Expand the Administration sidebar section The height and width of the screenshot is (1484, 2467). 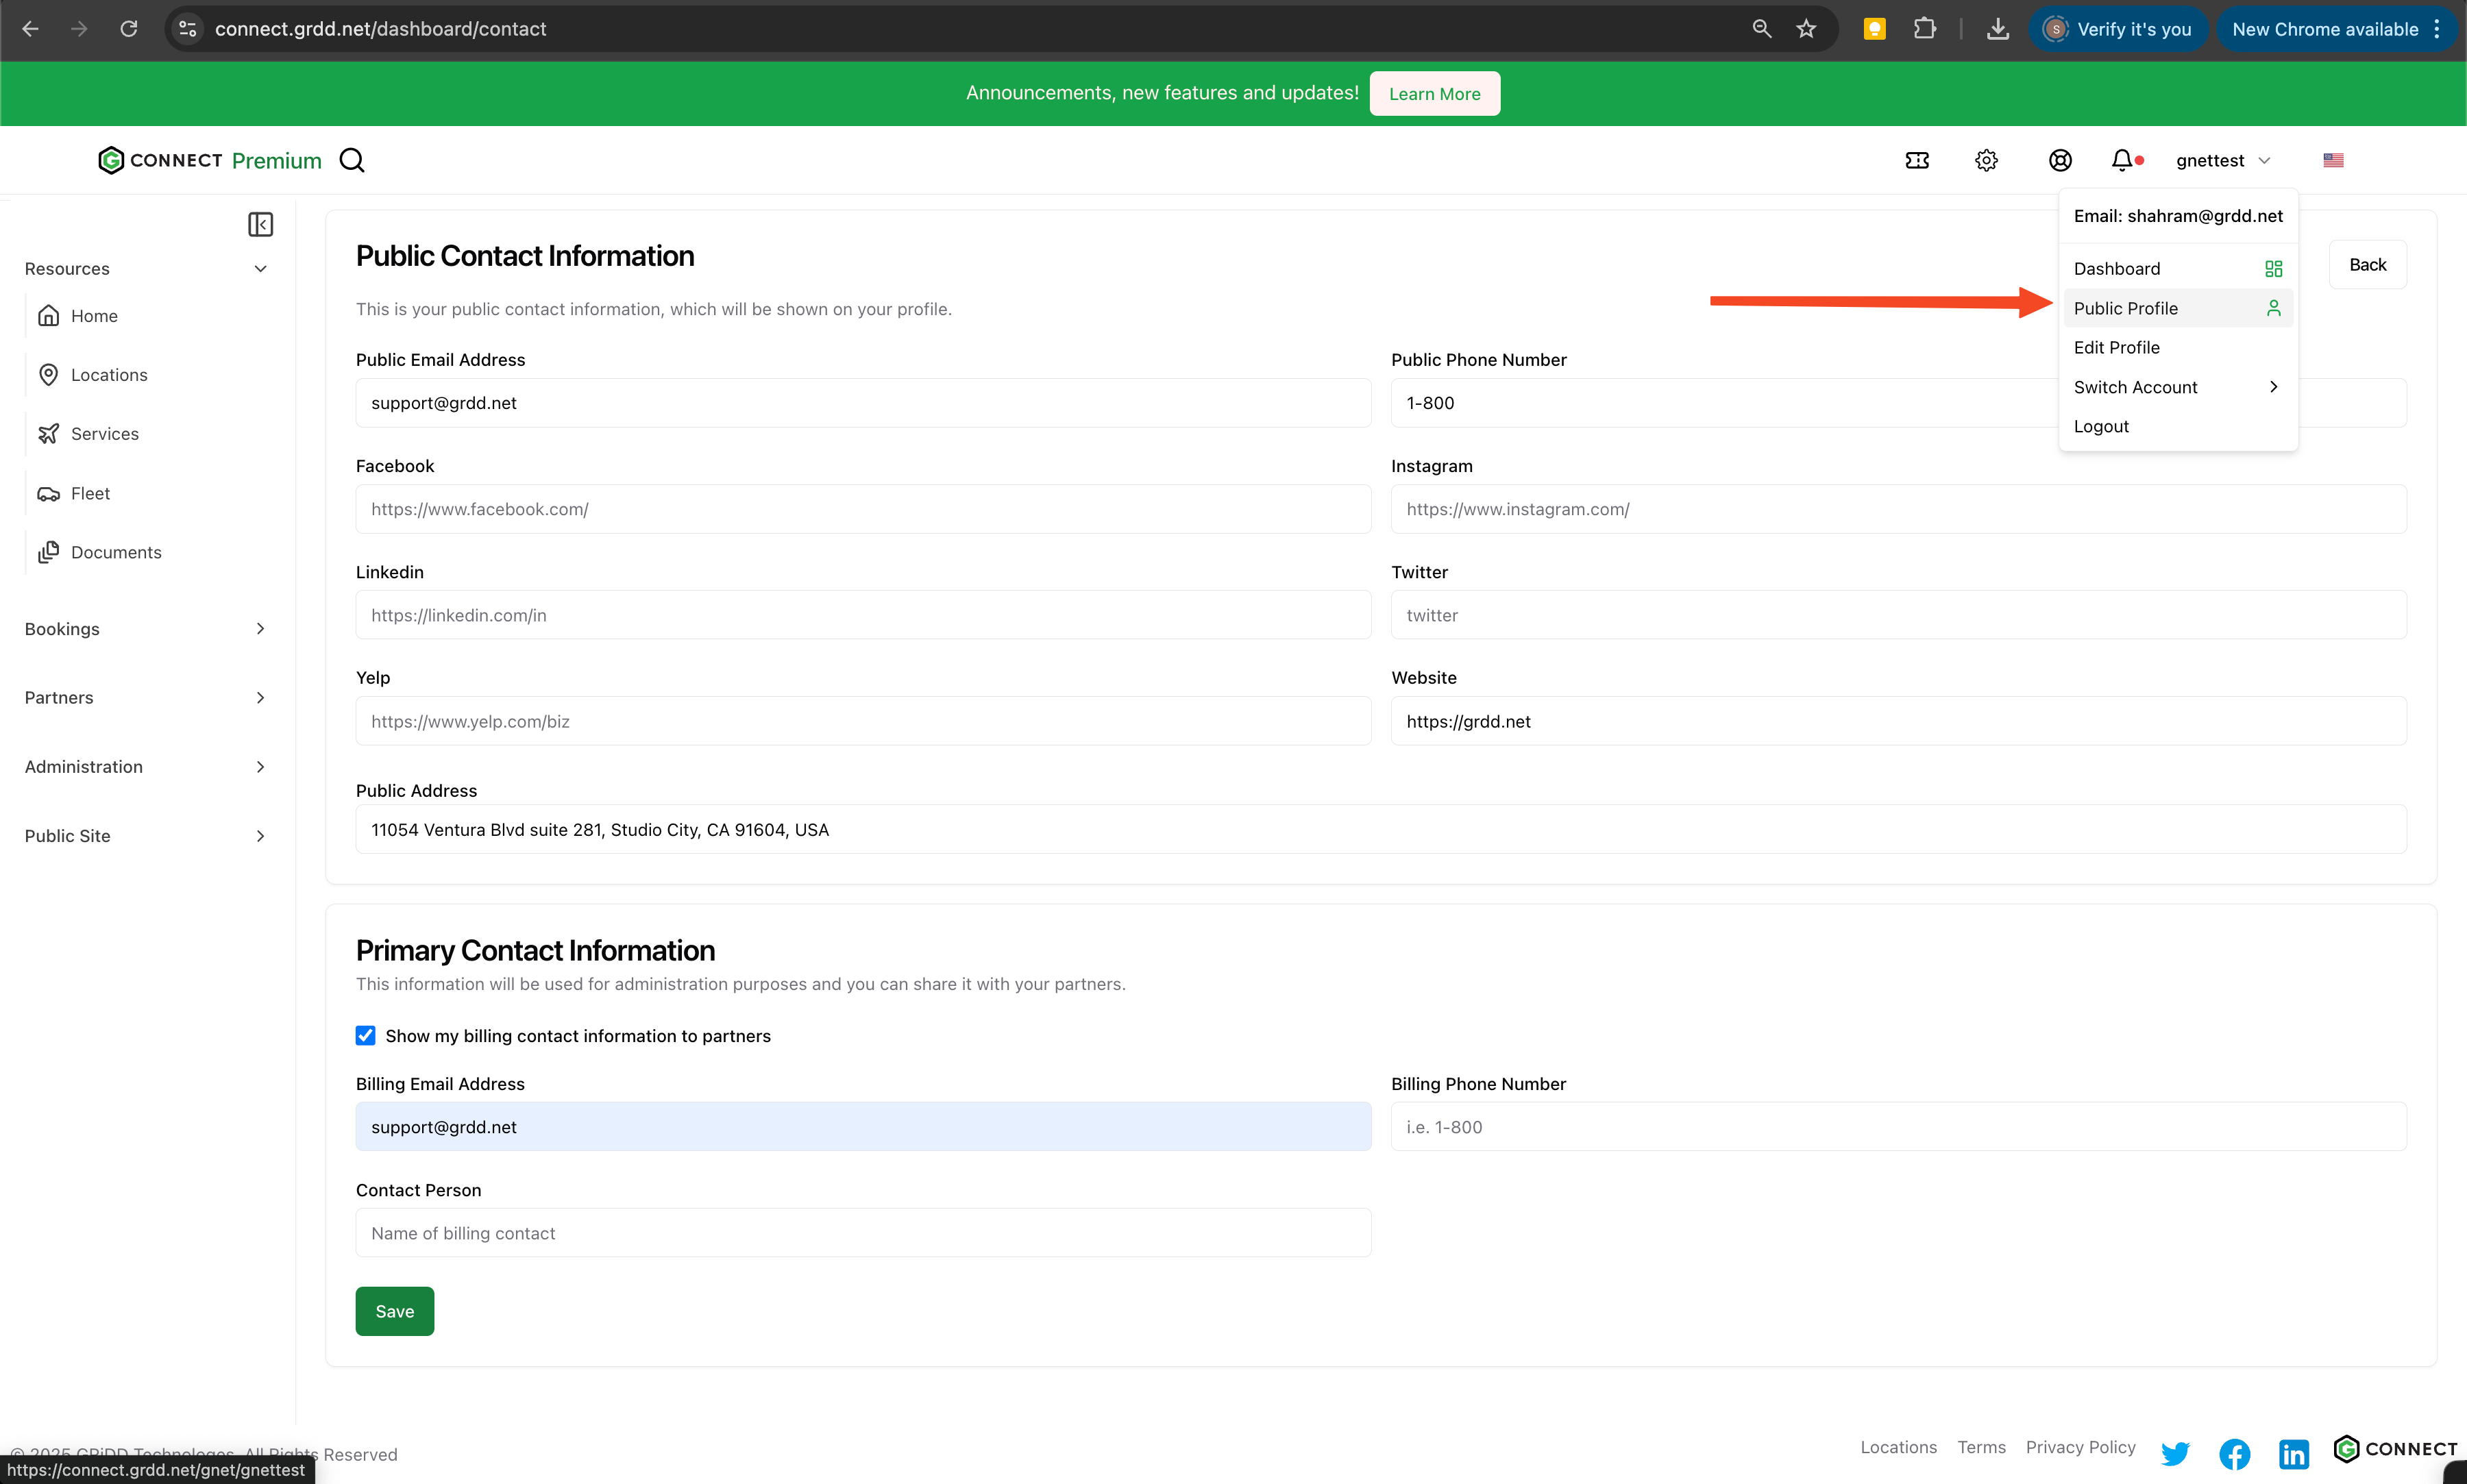[x=260, y=767]
